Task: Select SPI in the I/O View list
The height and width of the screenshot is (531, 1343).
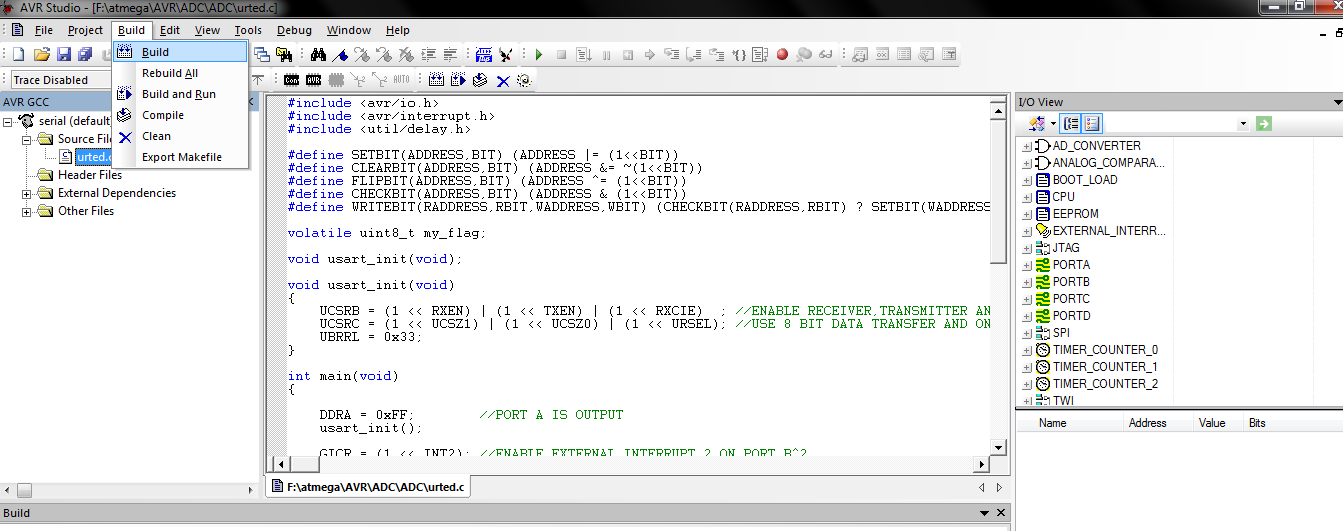Action: pos(1061,333)
